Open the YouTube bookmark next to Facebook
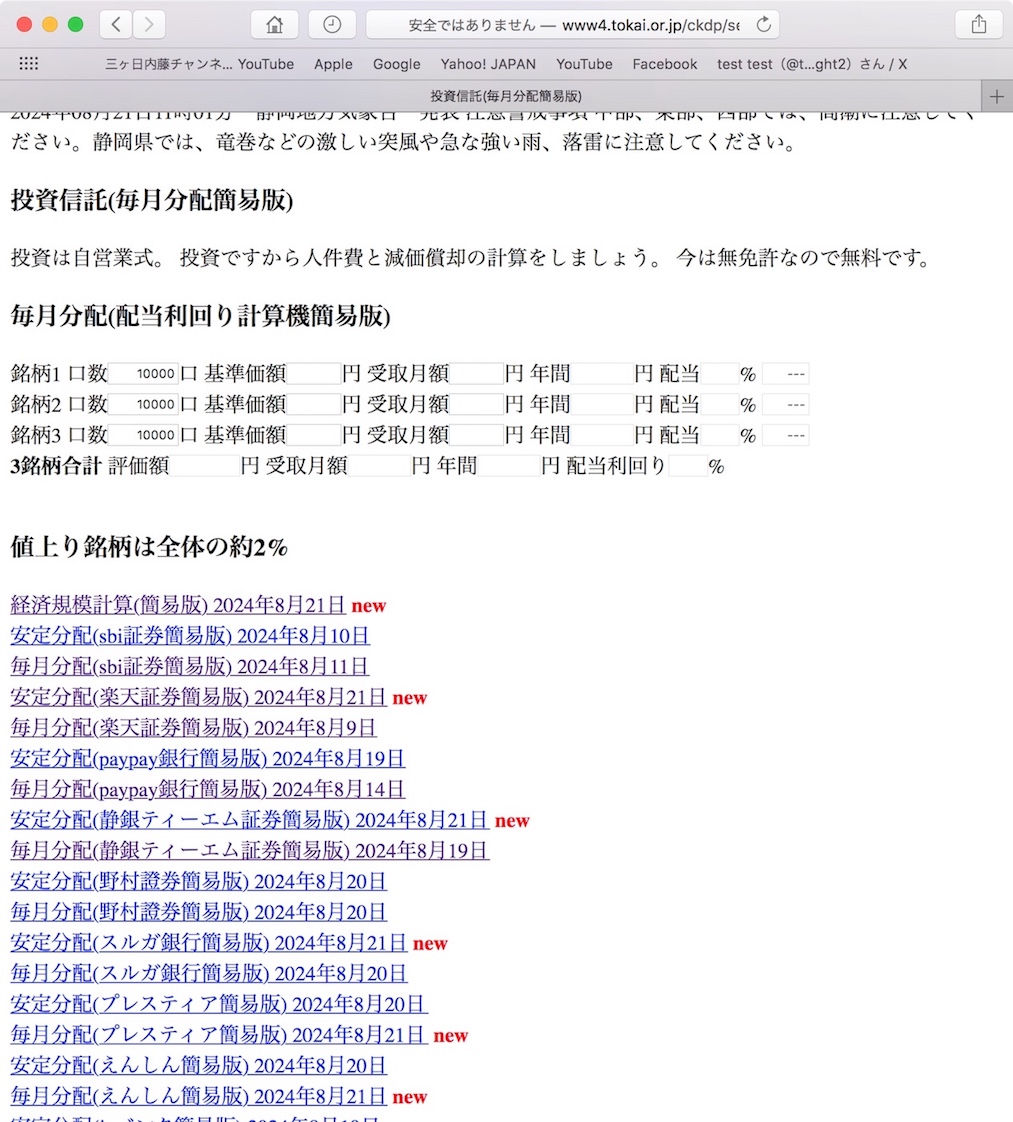The width and height of the screenshot is (1013, 1122). tap(584, 64)
